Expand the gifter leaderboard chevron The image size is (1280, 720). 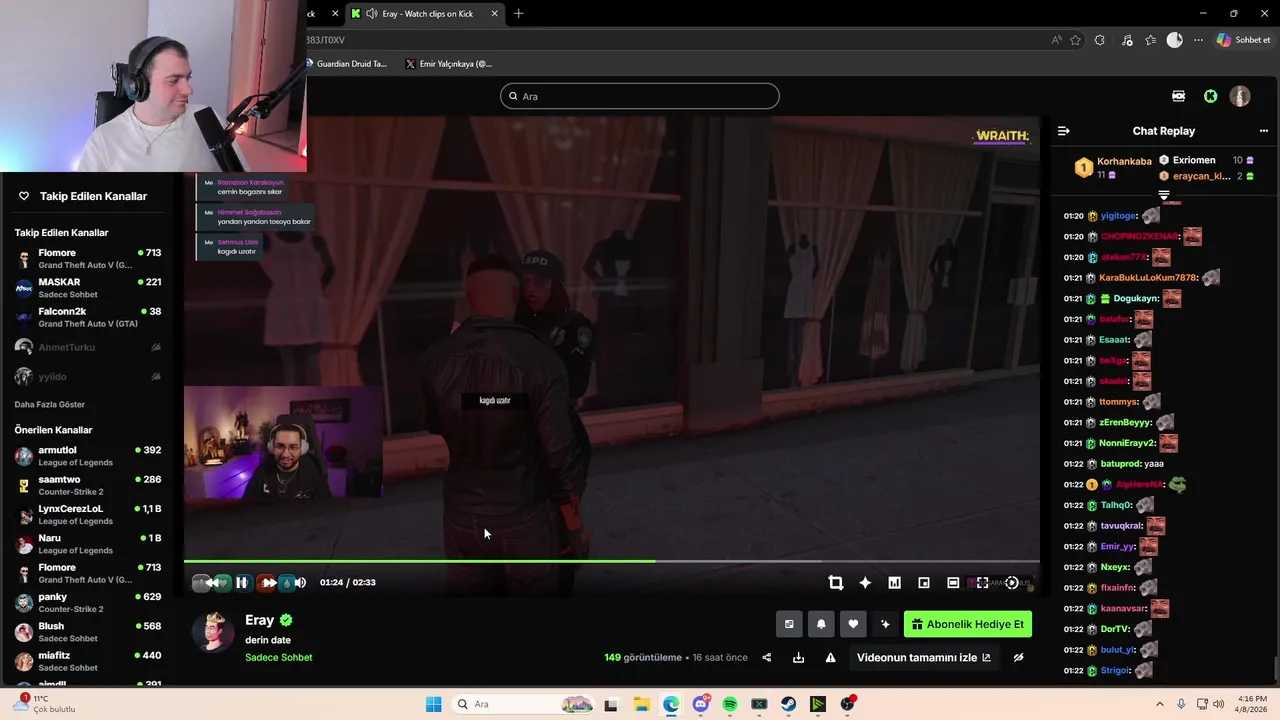(1164, 195)
